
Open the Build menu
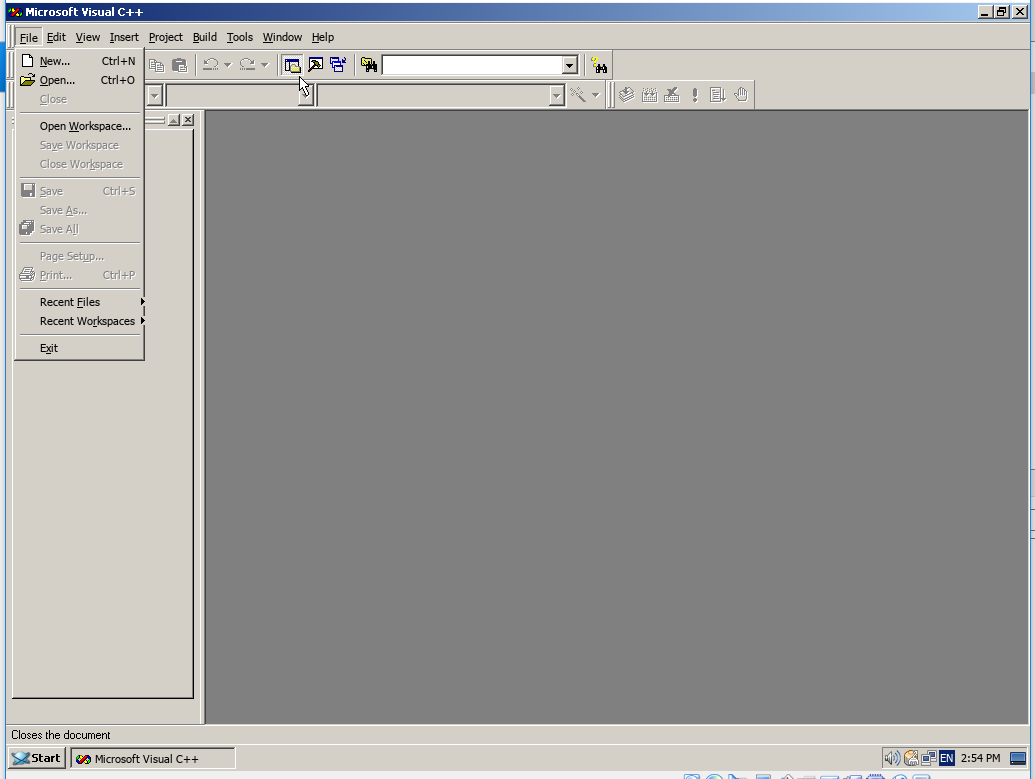[x=205, y=37]
